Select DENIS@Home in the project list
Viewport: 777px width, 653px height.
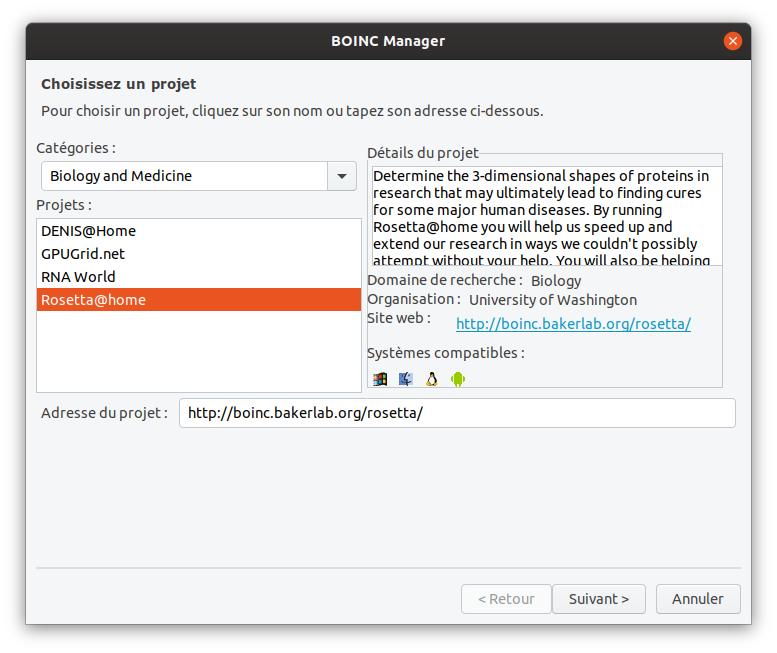pos(88,231)
